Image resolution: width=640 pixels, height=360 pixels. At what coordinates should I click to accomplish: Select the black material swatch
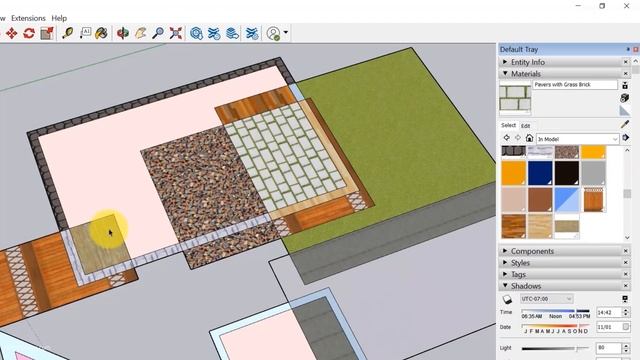[x=567, y=173]
